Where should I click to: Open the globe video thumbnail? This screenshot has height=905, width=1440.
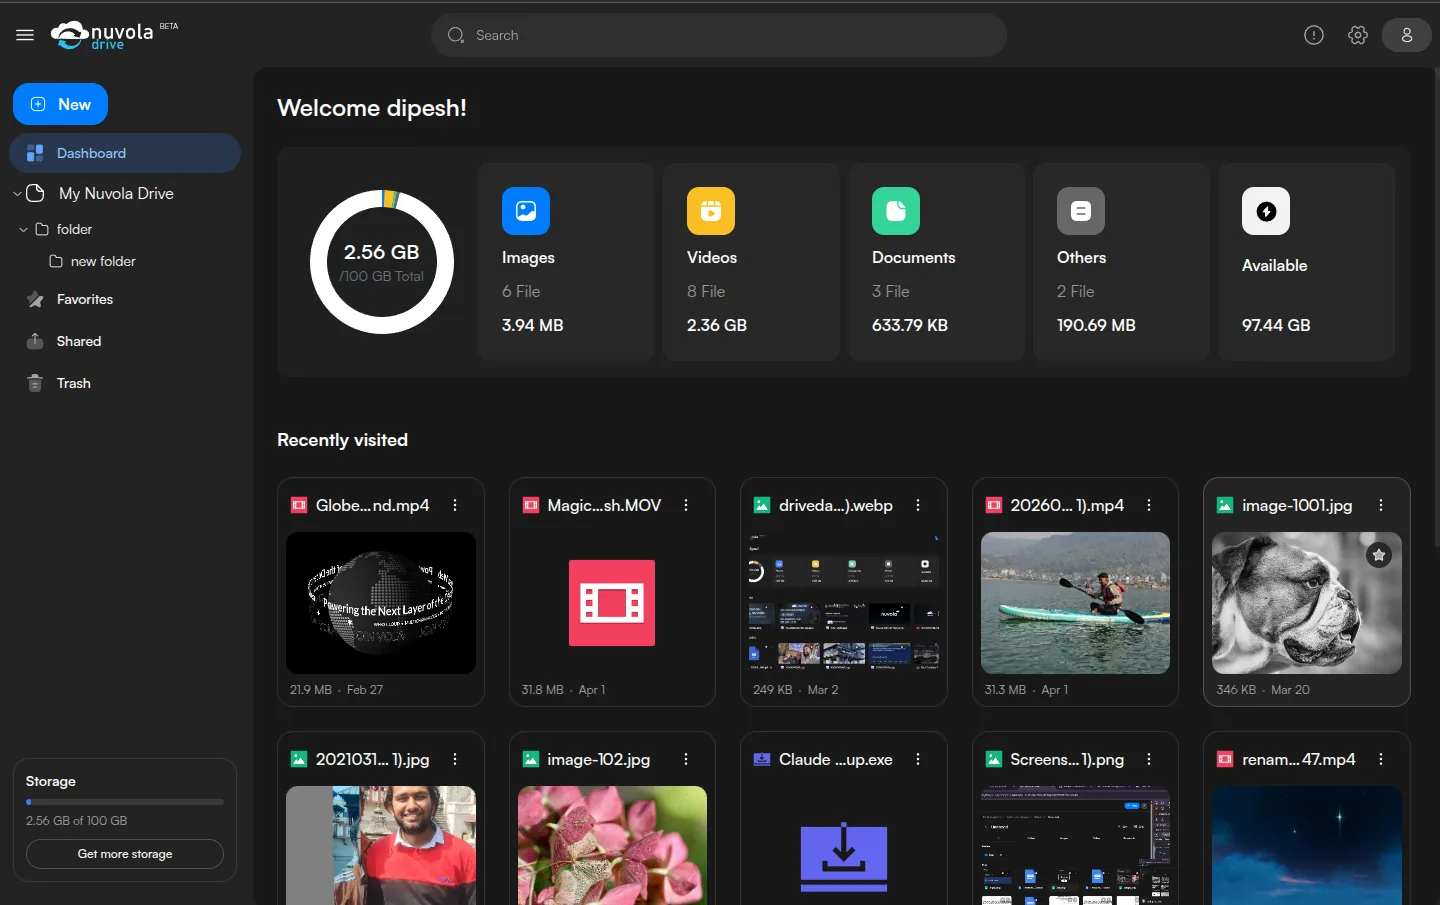381,603
